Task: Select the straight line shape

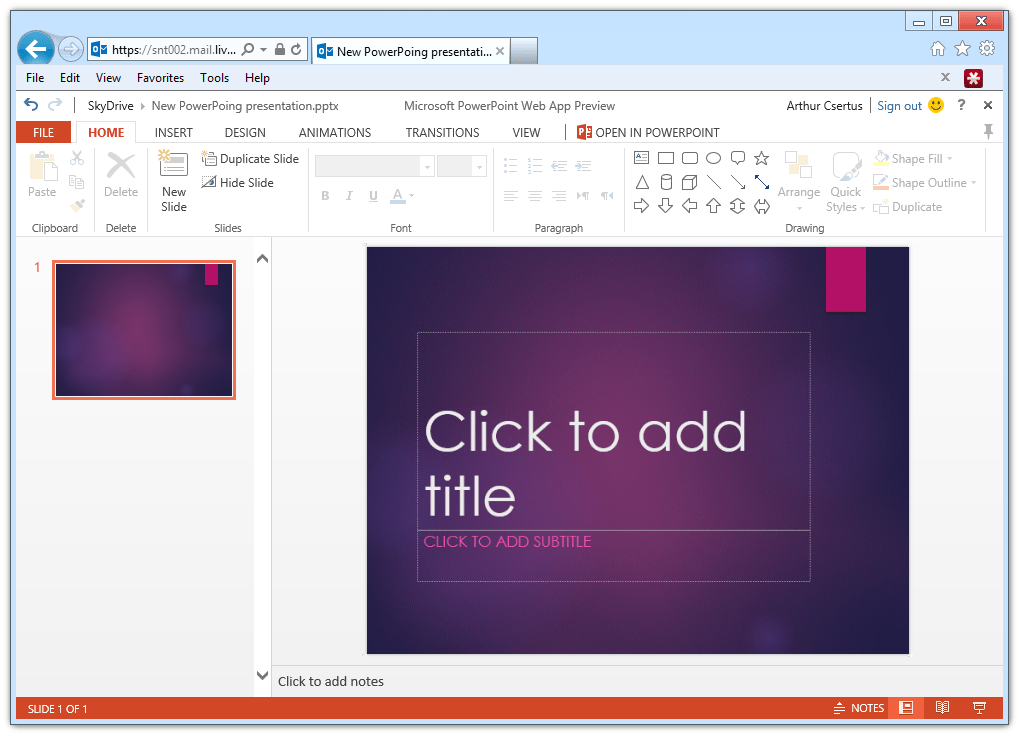Action: coord(714,182)
